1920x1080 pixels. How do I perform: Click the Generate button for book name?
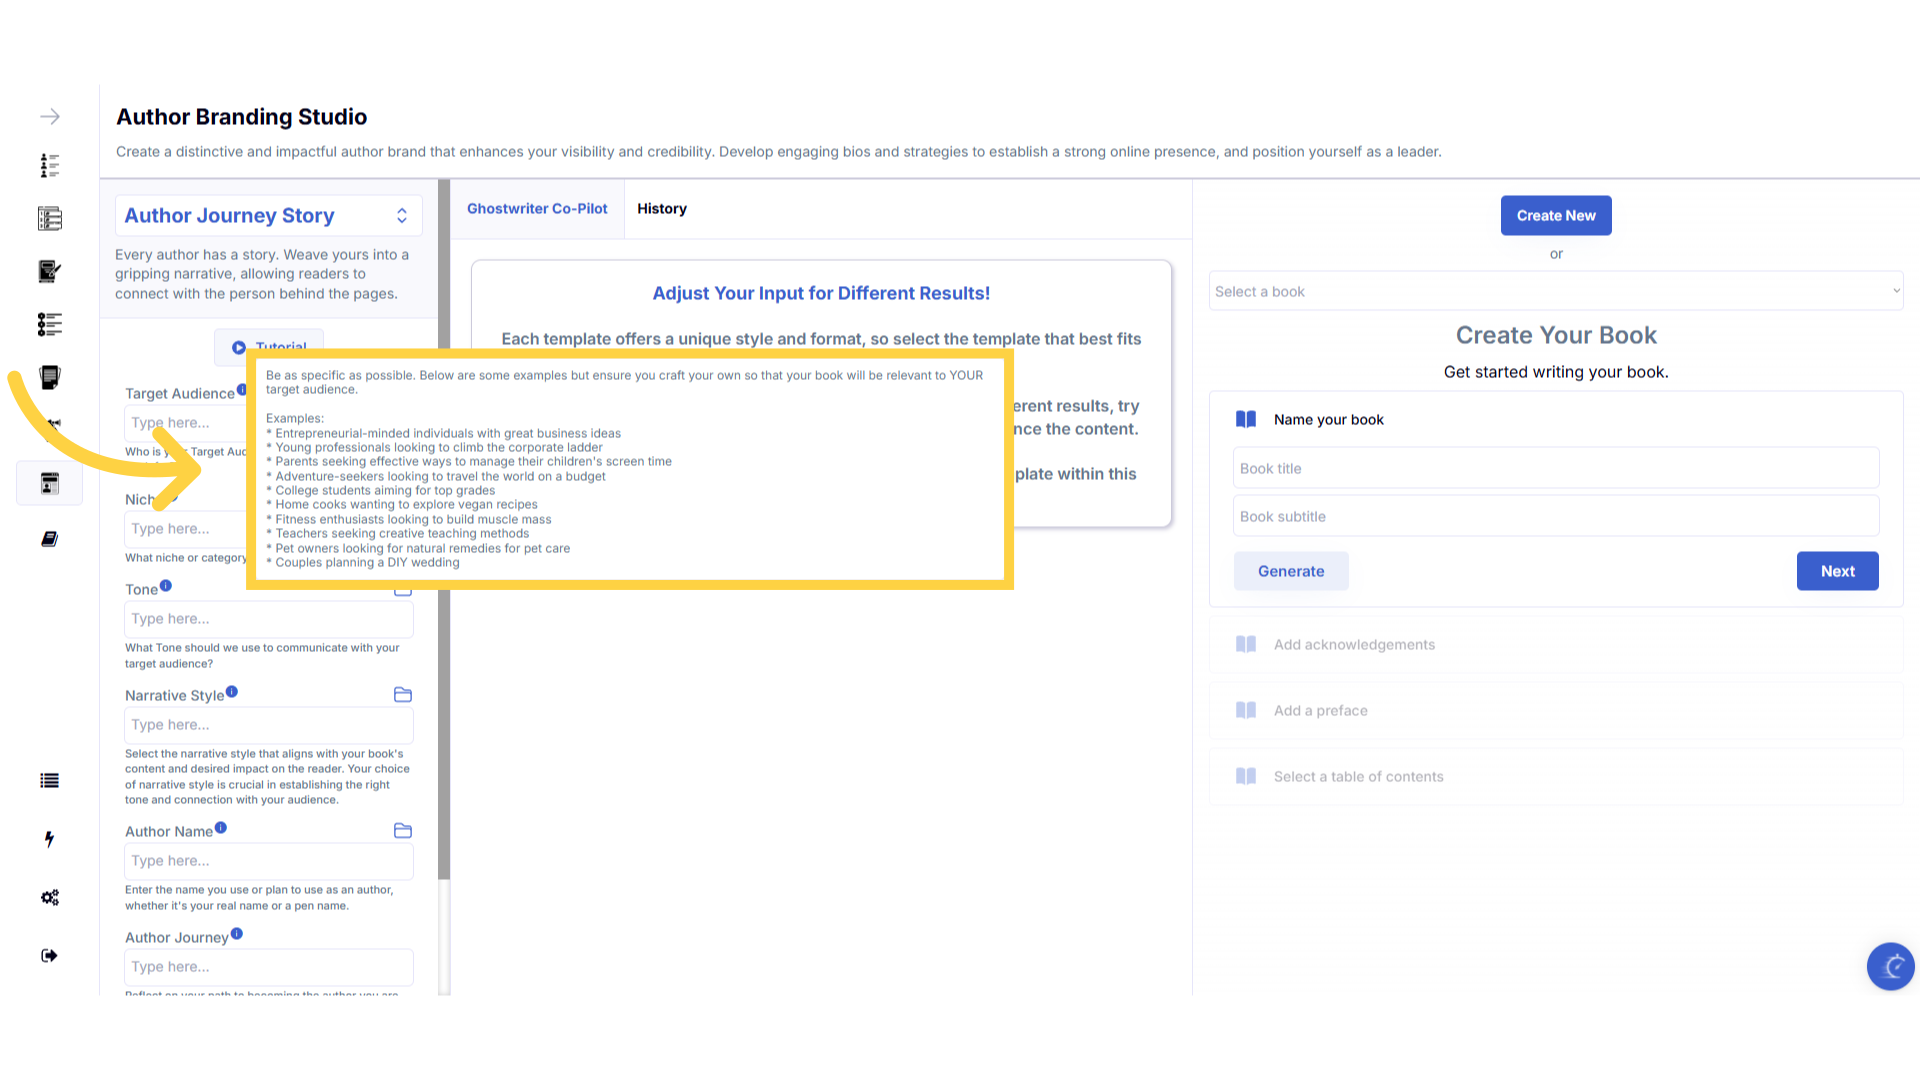pos(1290,571)
